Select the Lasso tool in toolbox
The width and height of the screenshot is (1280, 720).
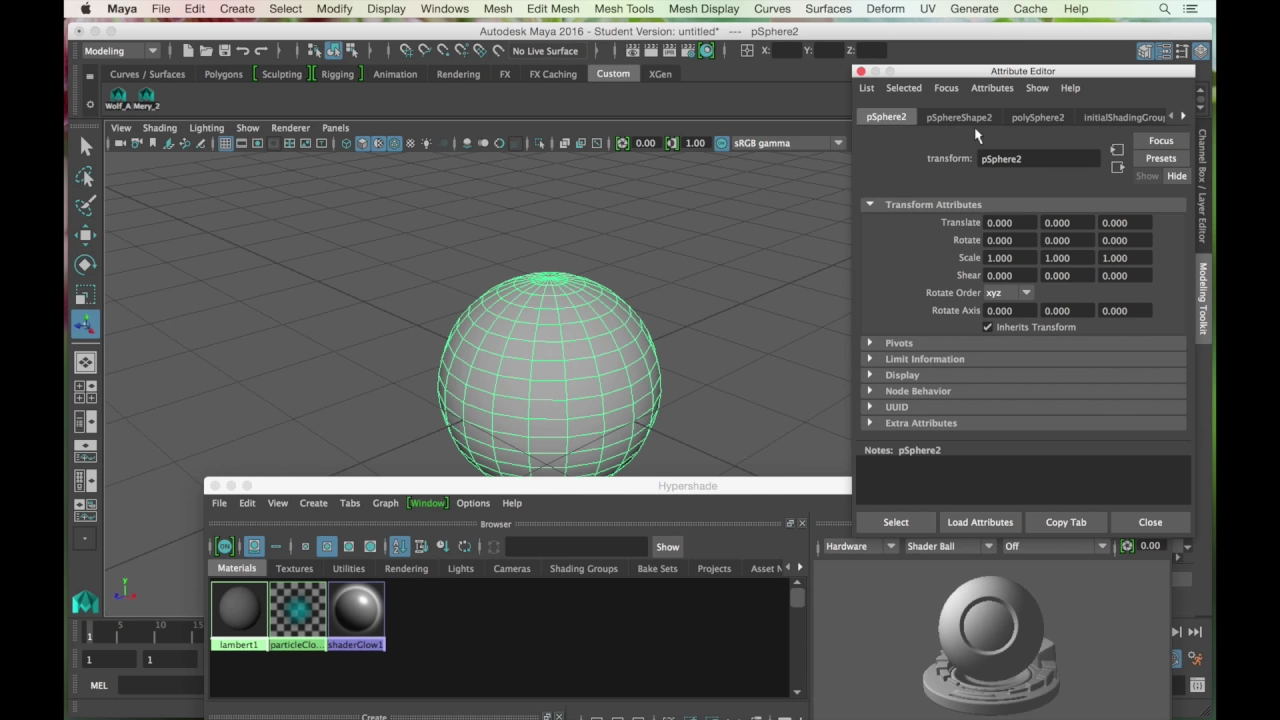(85, 177)
